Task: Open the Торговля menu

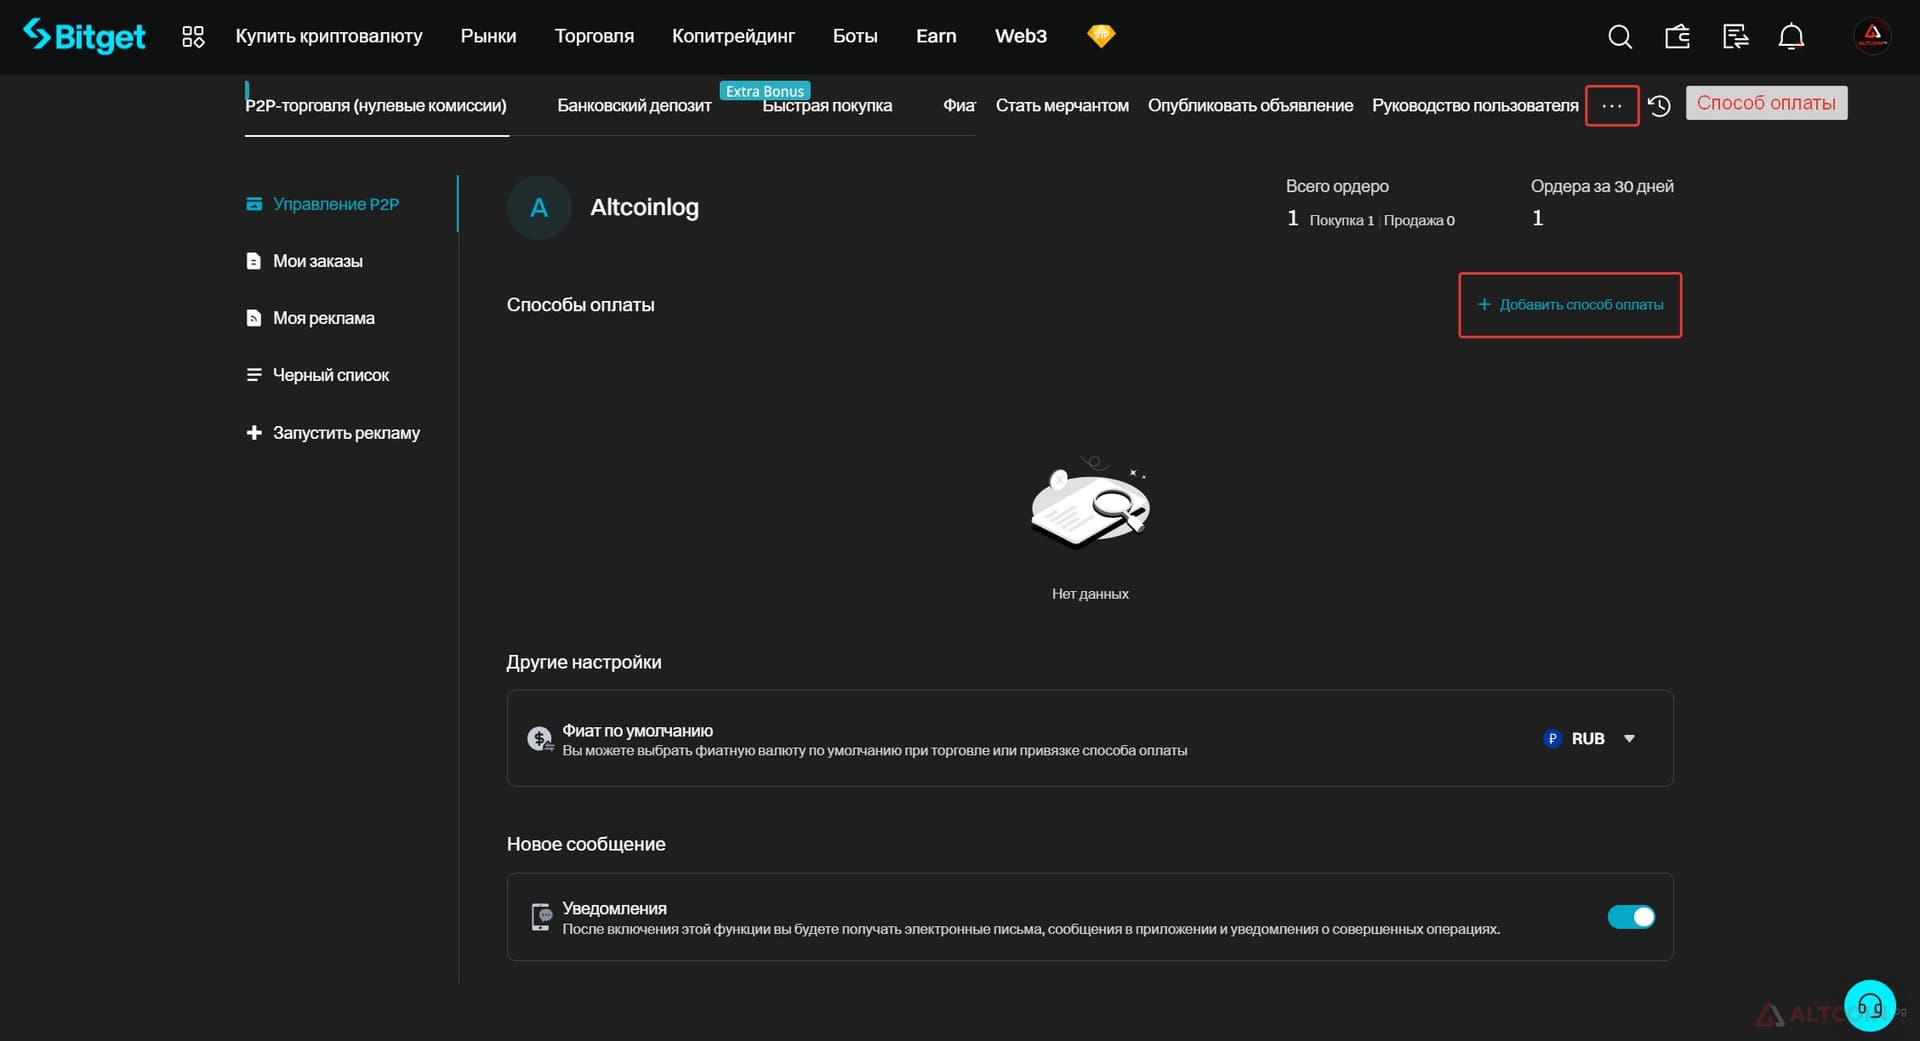Action: click(x=594, y=36)
